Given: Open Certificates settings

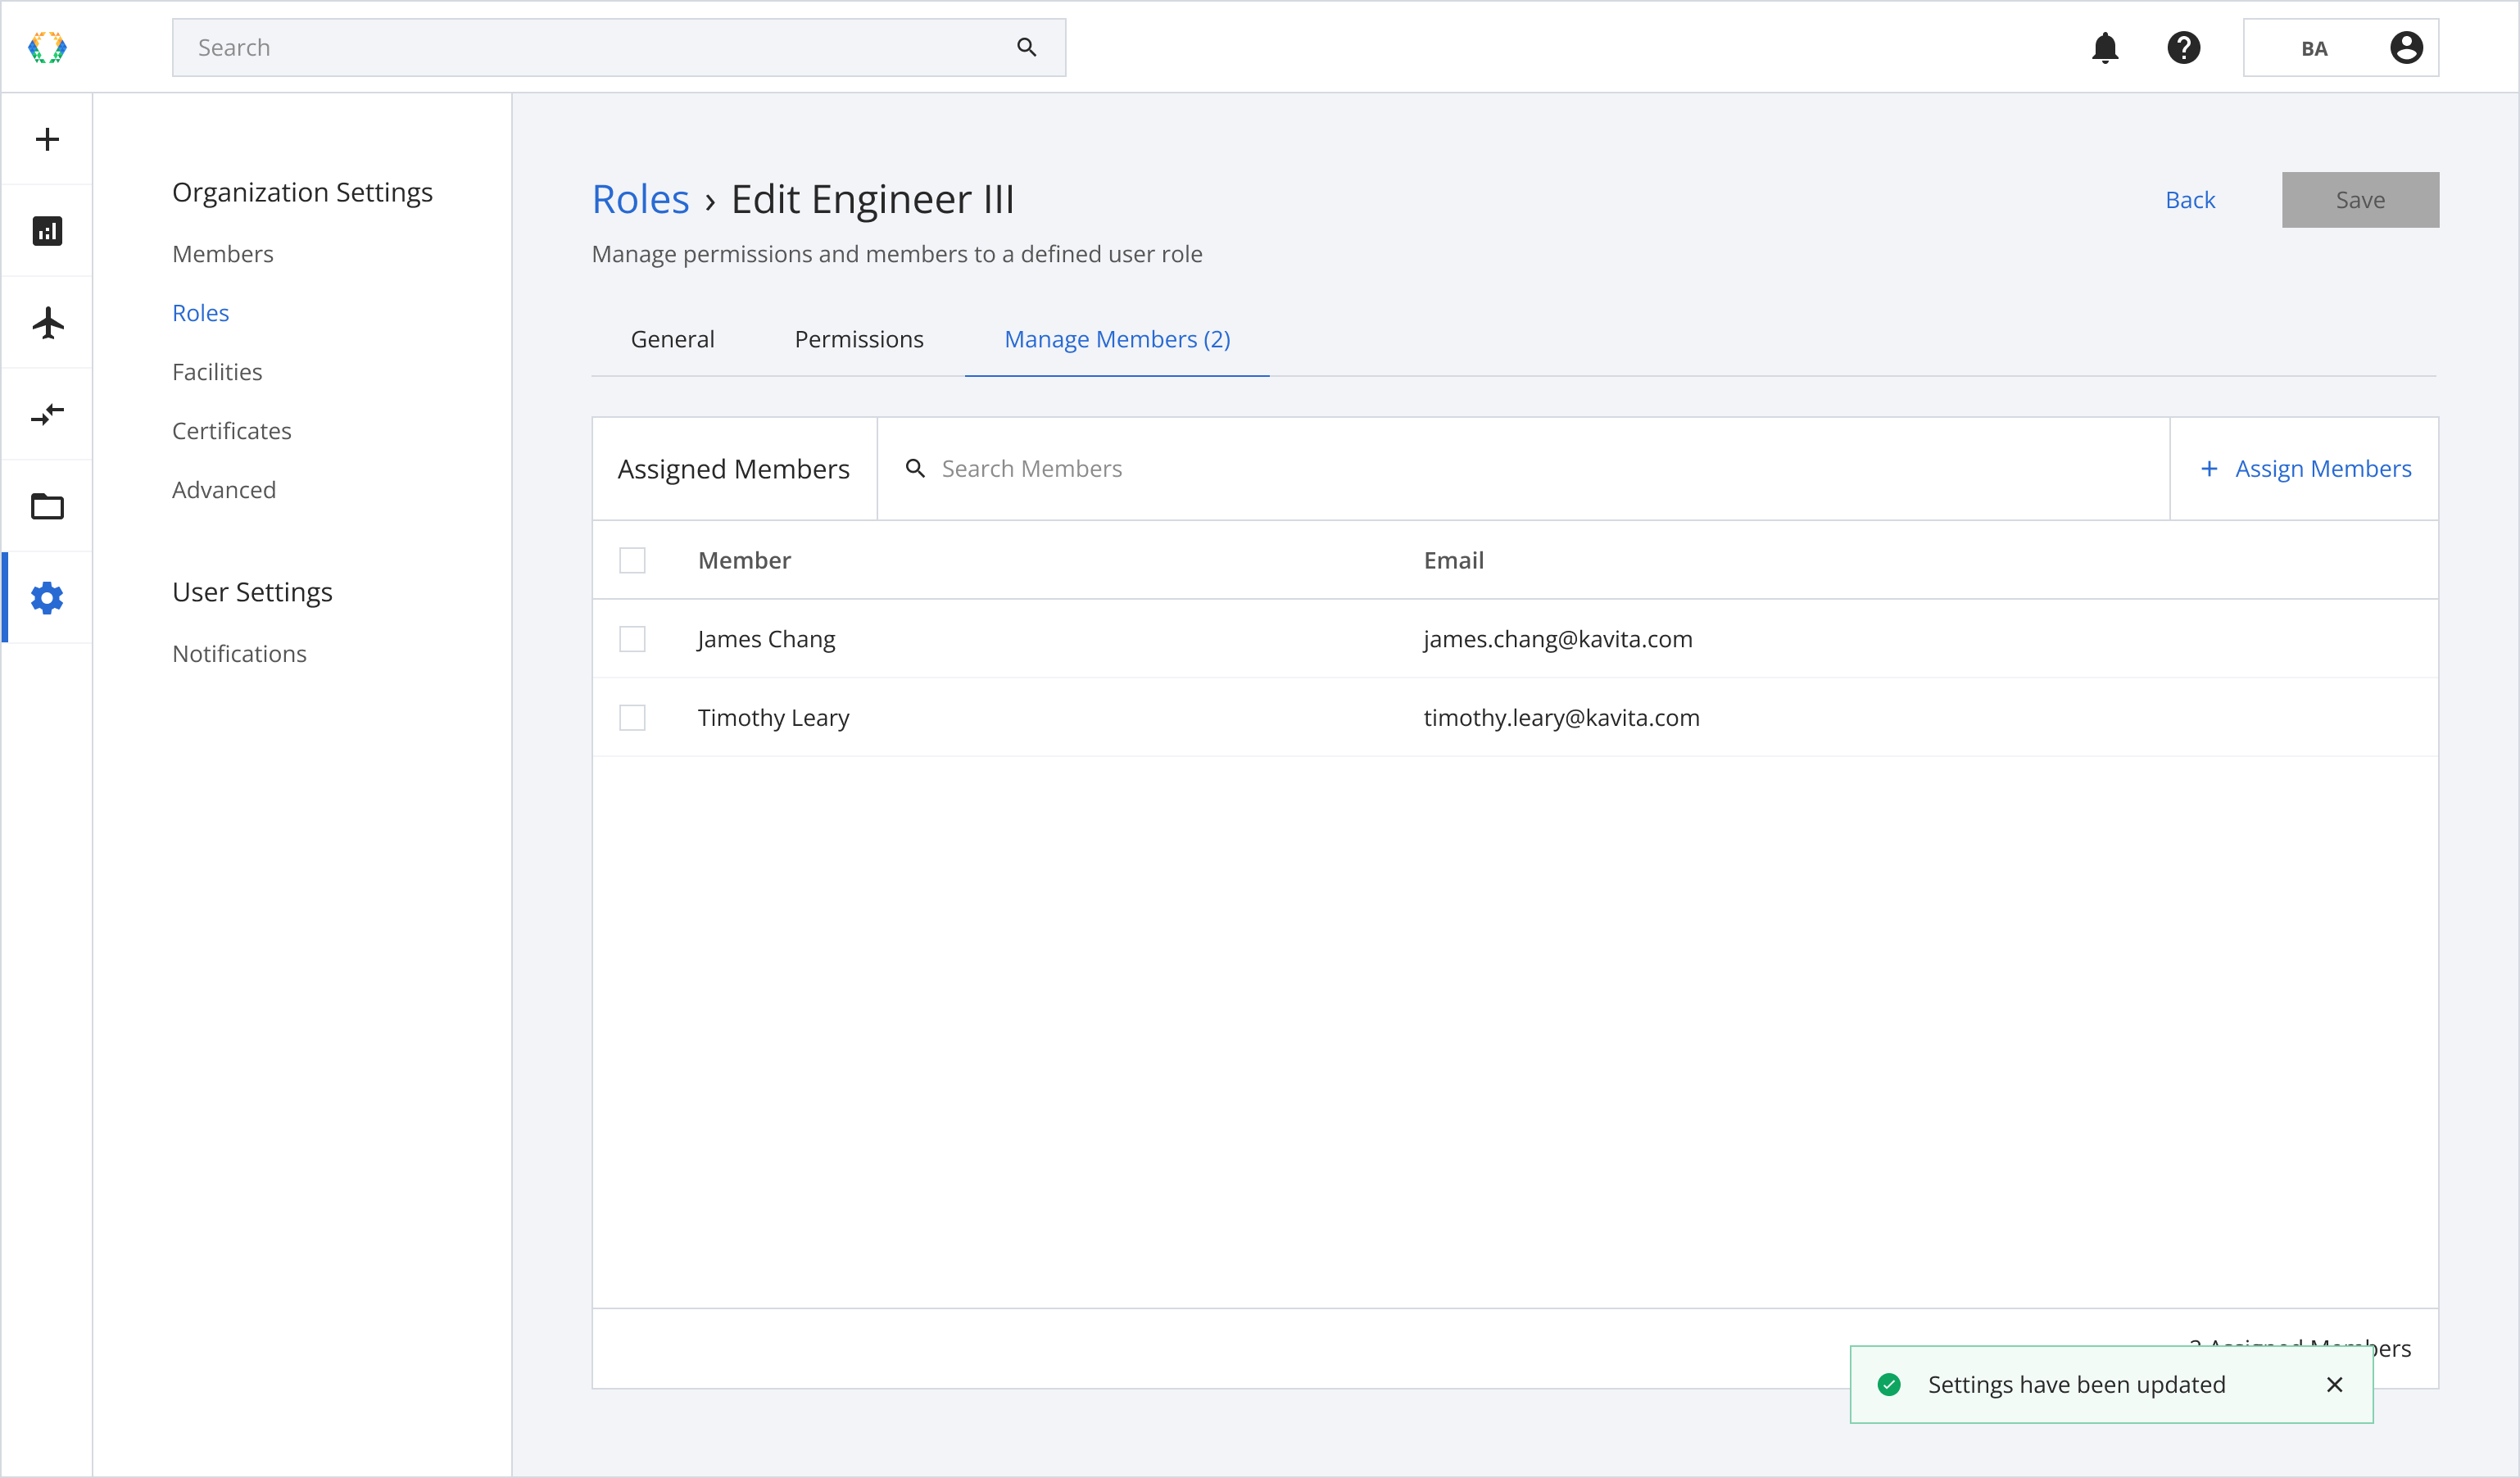Looking at the screenshot, I should [x=231, y=431].
